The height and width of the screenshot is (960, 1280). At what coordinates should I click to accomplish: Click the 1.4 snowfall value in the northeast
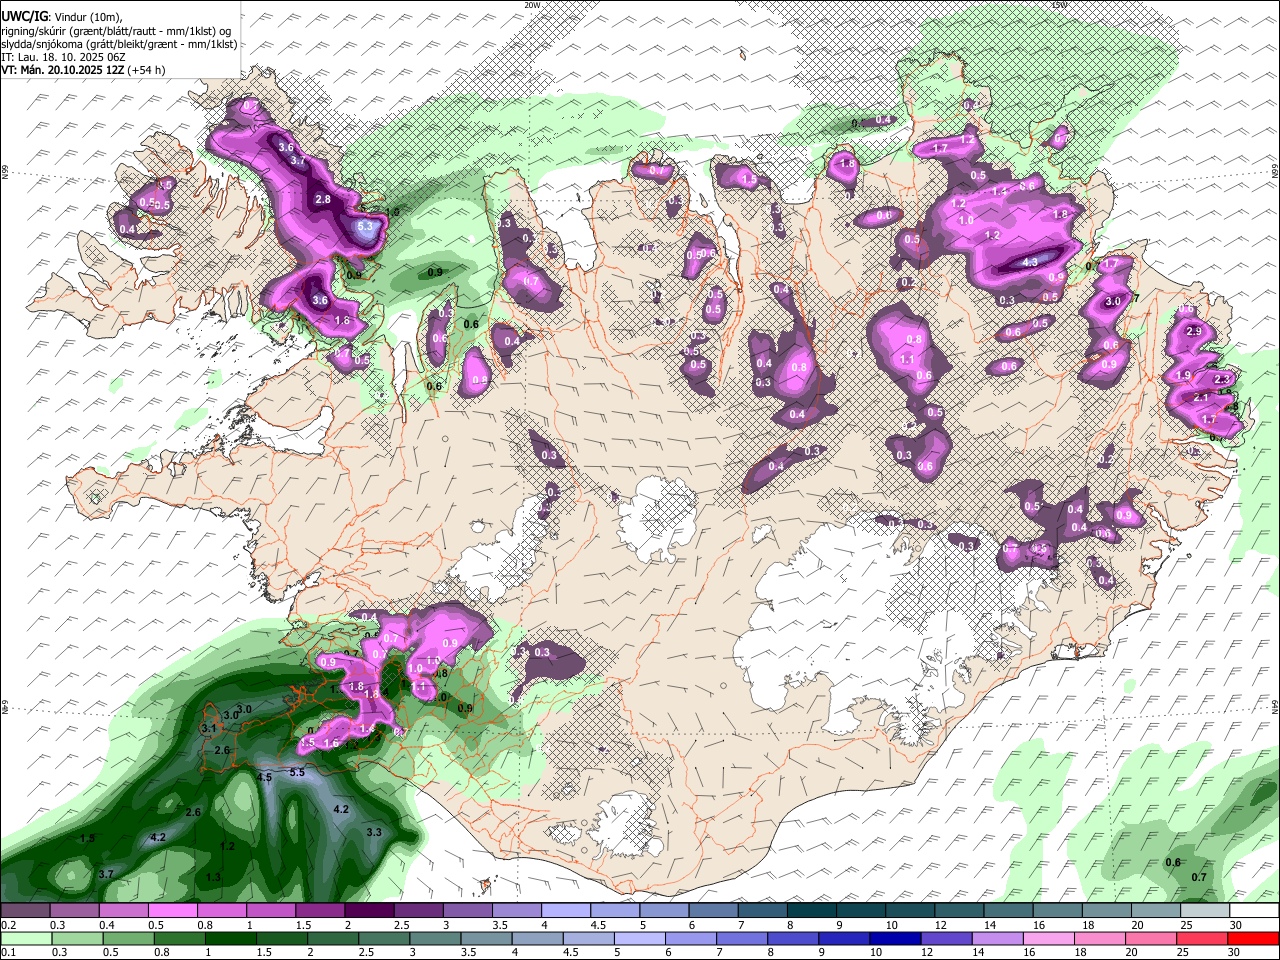tap(999, 192)
